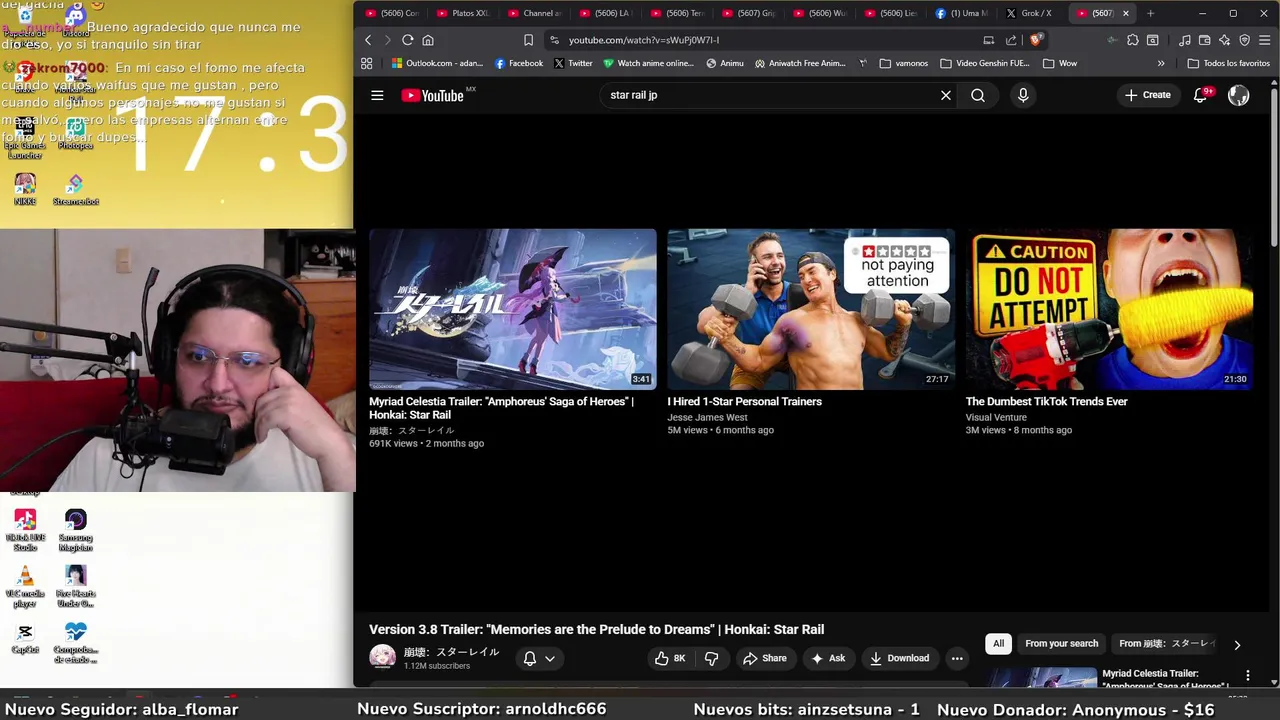Viewport: 1280px width, 720px height.
Task: Open Epic Games Launcher desktop shortcut
Action: tap(25, 138)
